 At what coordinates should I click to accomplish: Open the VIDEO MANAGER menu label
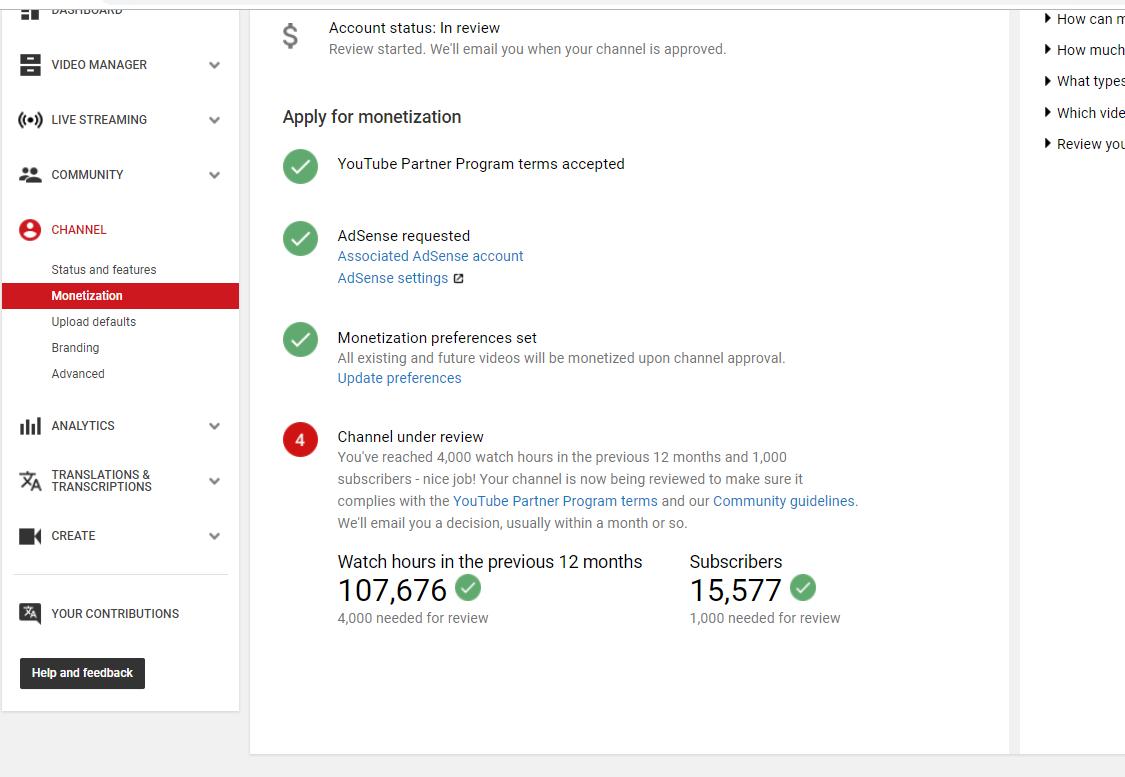click(99, 65)
